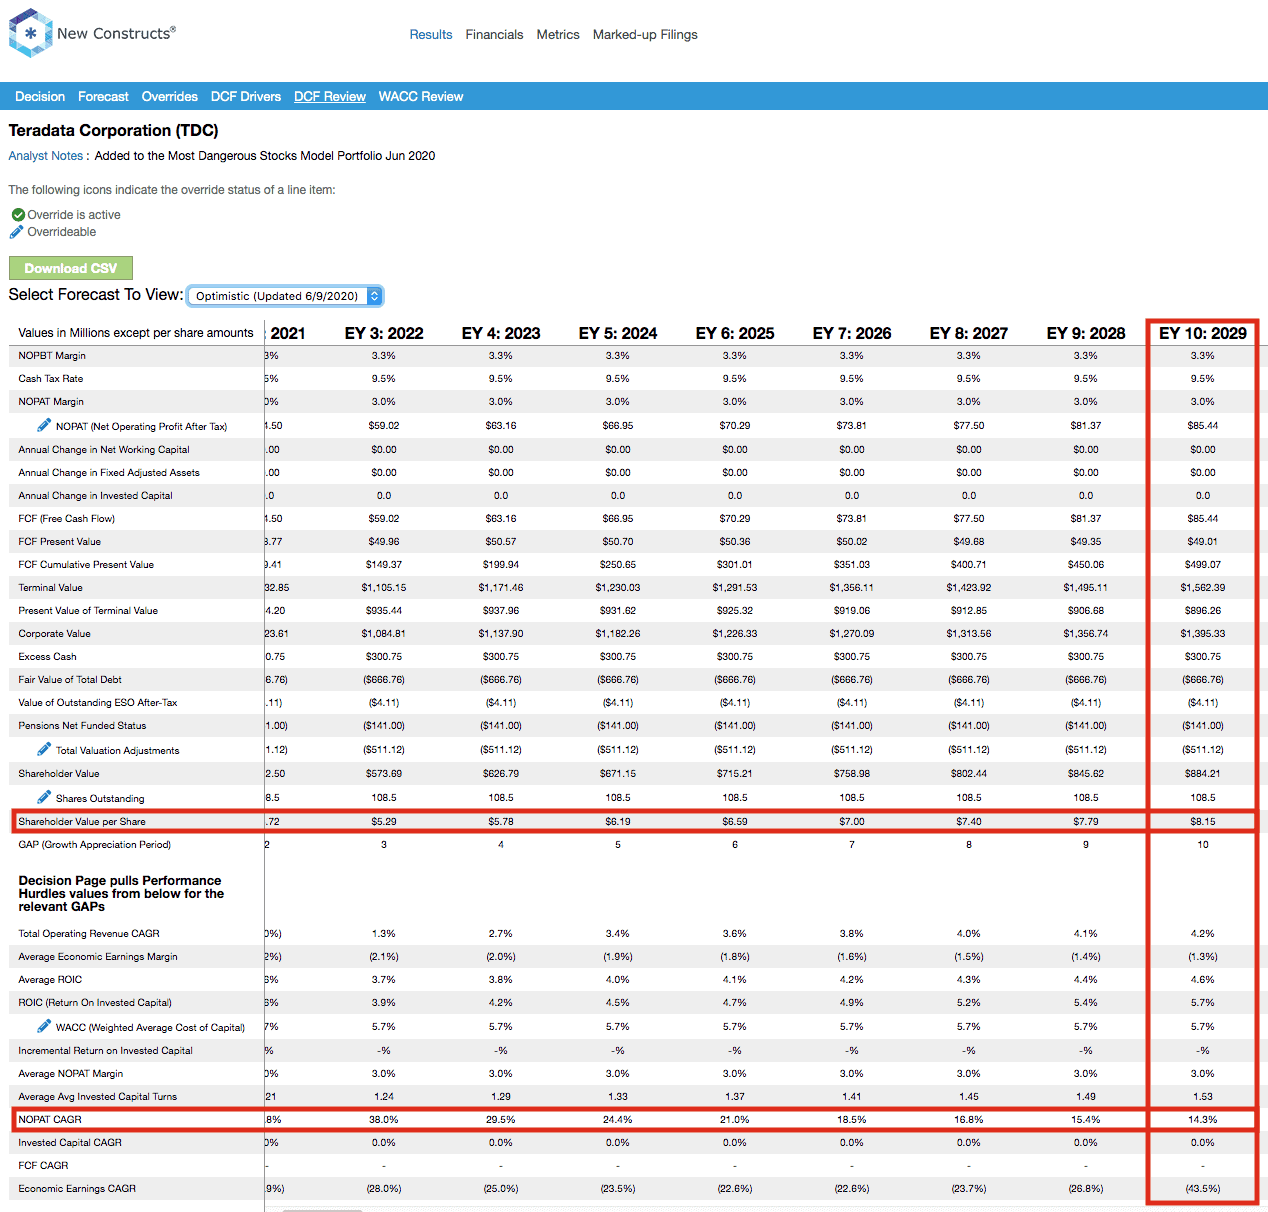The width and height of the screenshot is (1268, 1212).
Task: Click the 14.3% NOPAT CAGR cell for 2029
Action: 1203,1120
